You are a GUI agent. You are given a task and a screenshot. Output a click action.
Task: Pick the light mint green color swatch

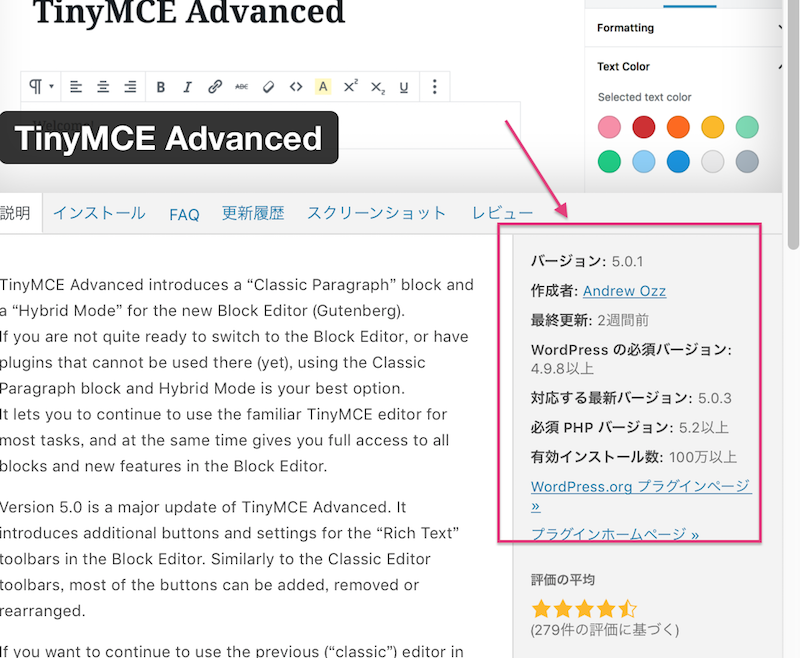(x=747, y=127)
